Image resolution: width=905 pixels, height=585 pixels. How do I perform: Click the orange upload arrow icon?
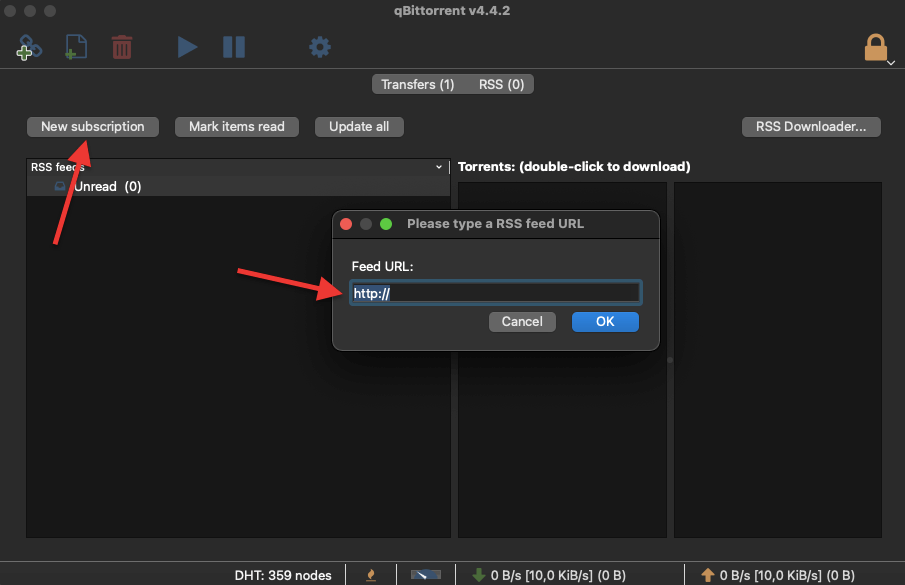[x=708, y=575]
